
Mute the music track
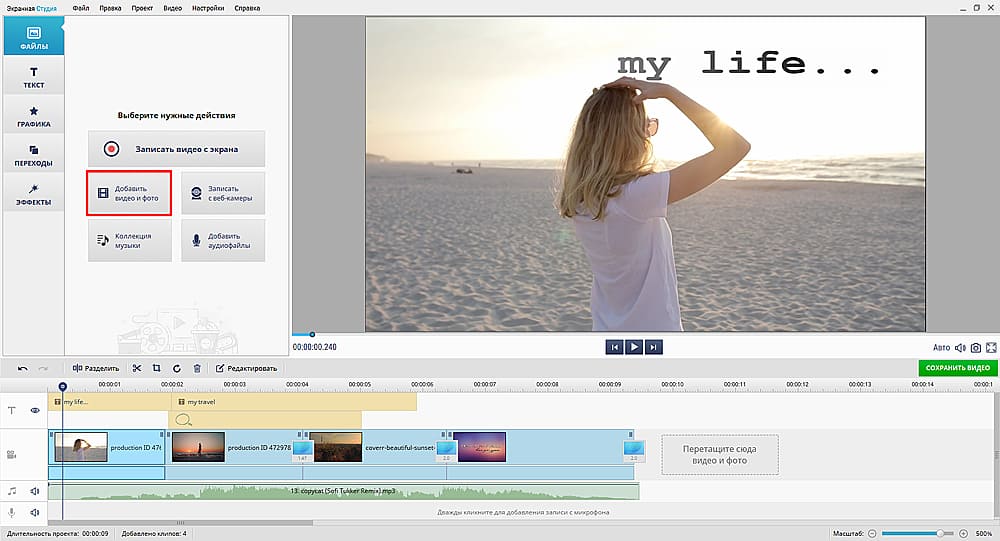[34, 491]
